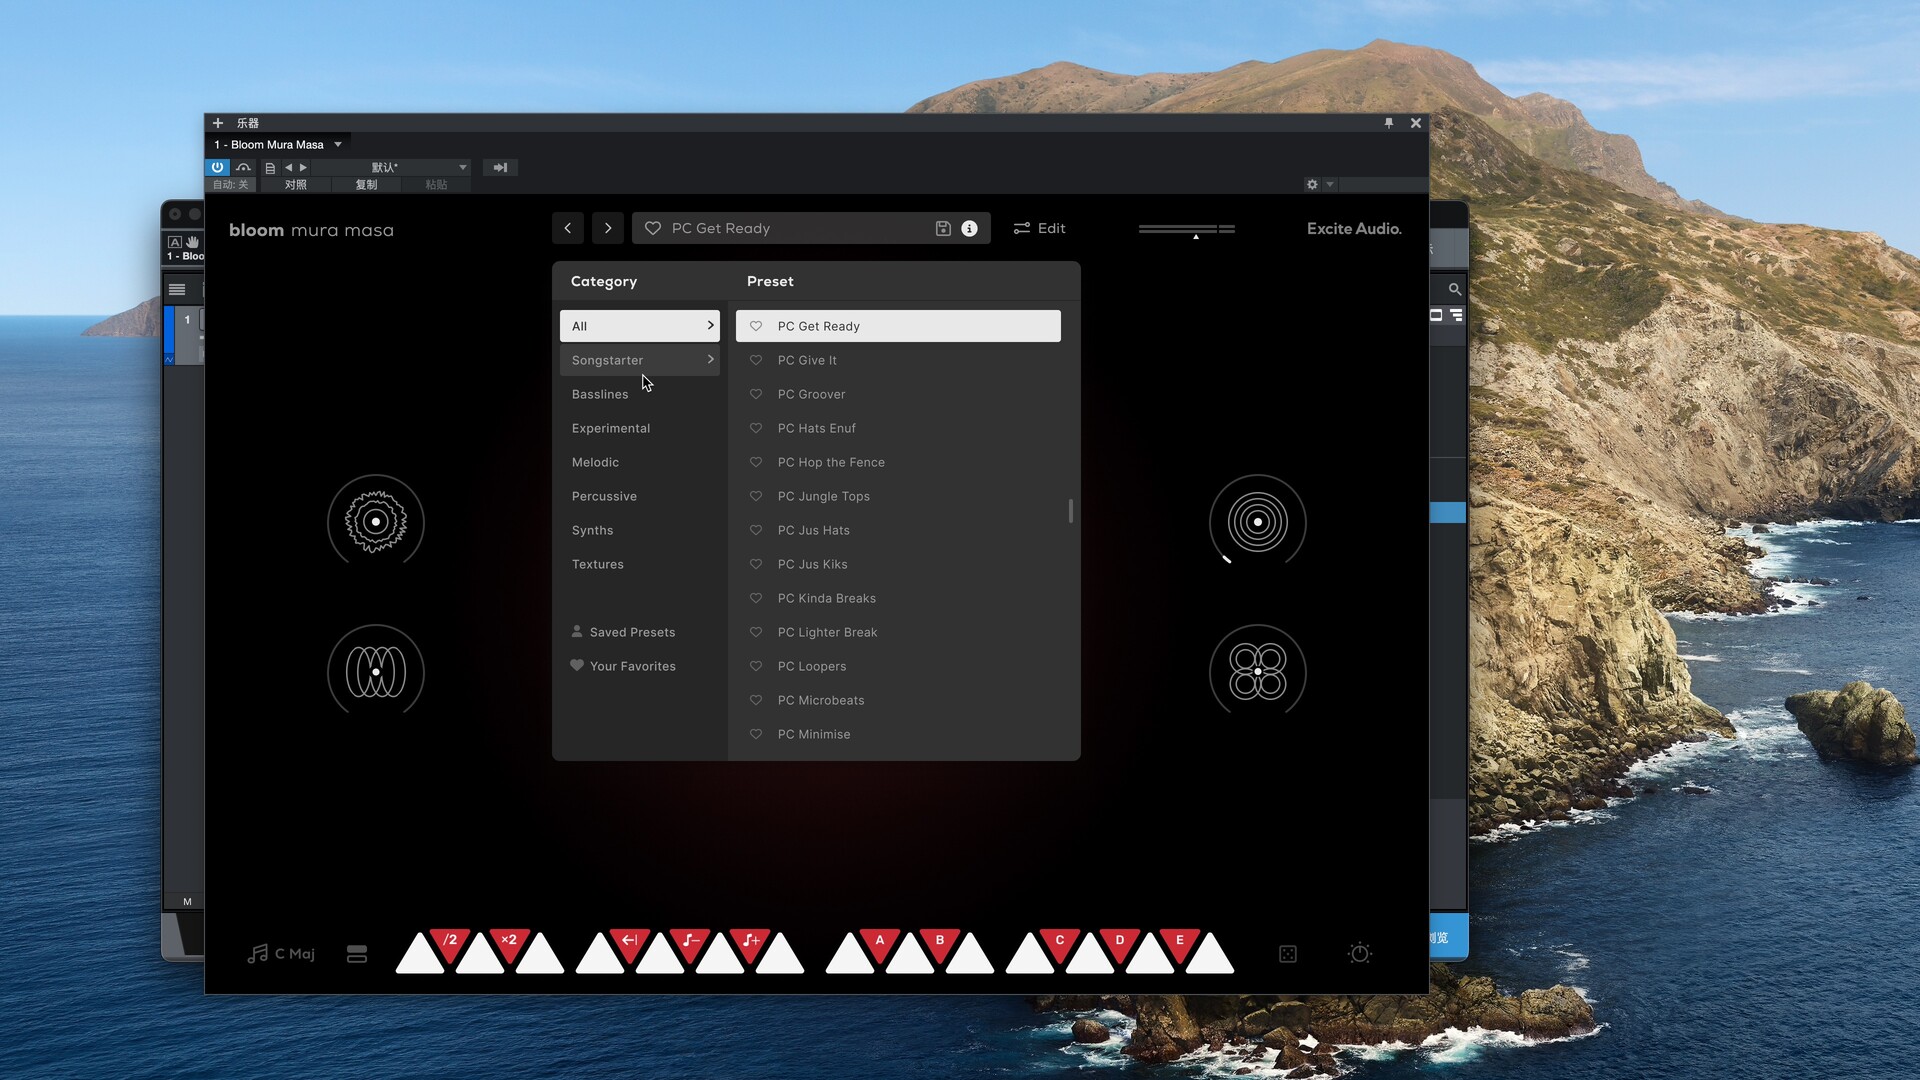Click the double-speed x2 red key
1920x1080 pixels.
[x=509, y=941]
